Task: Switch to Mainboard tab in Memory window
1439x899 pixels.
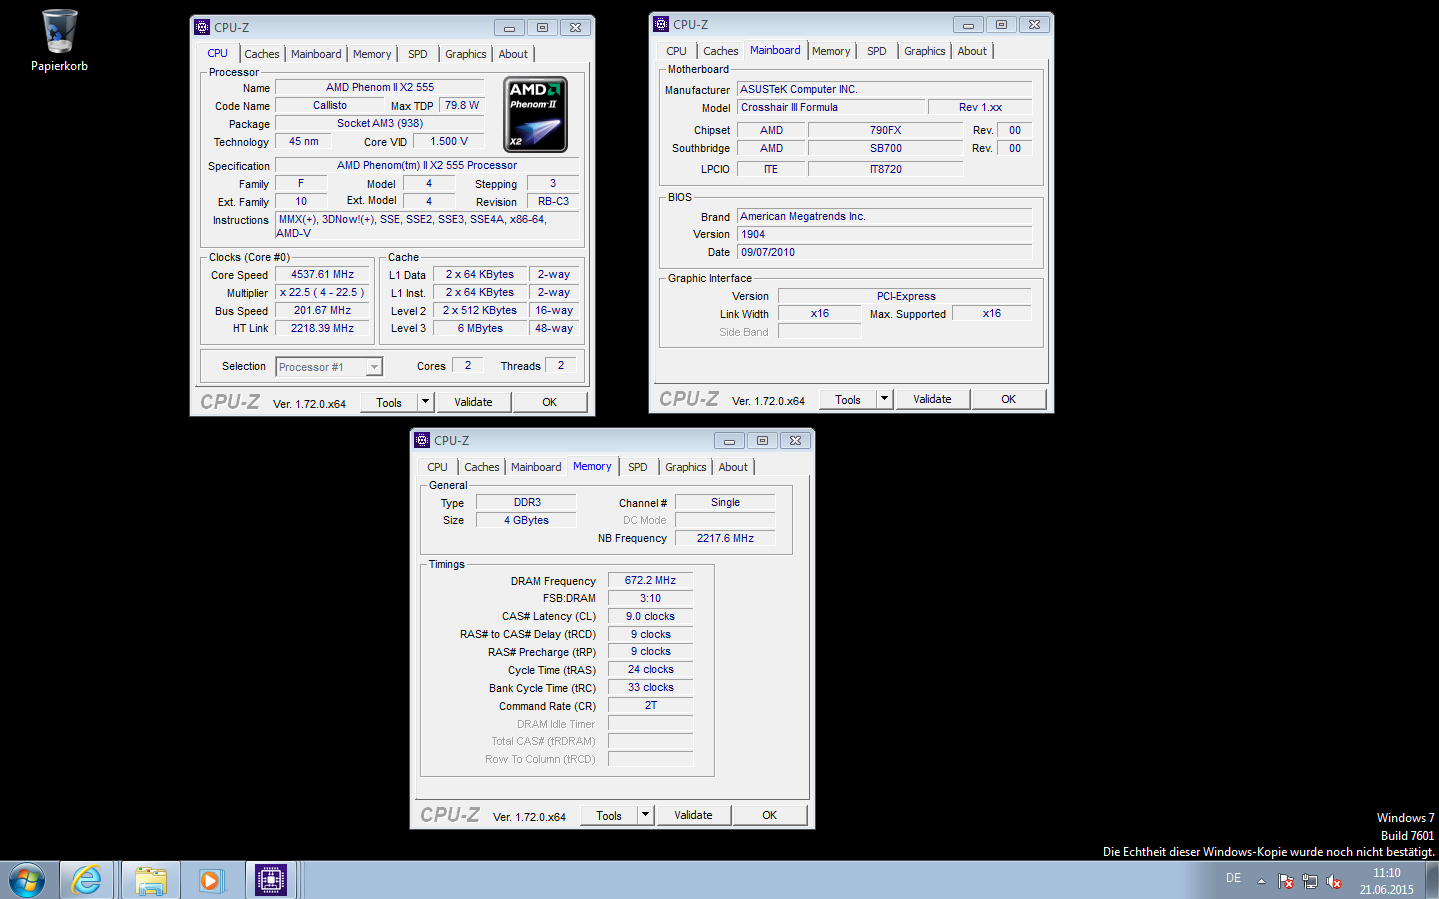Action: tap(536, 467)
